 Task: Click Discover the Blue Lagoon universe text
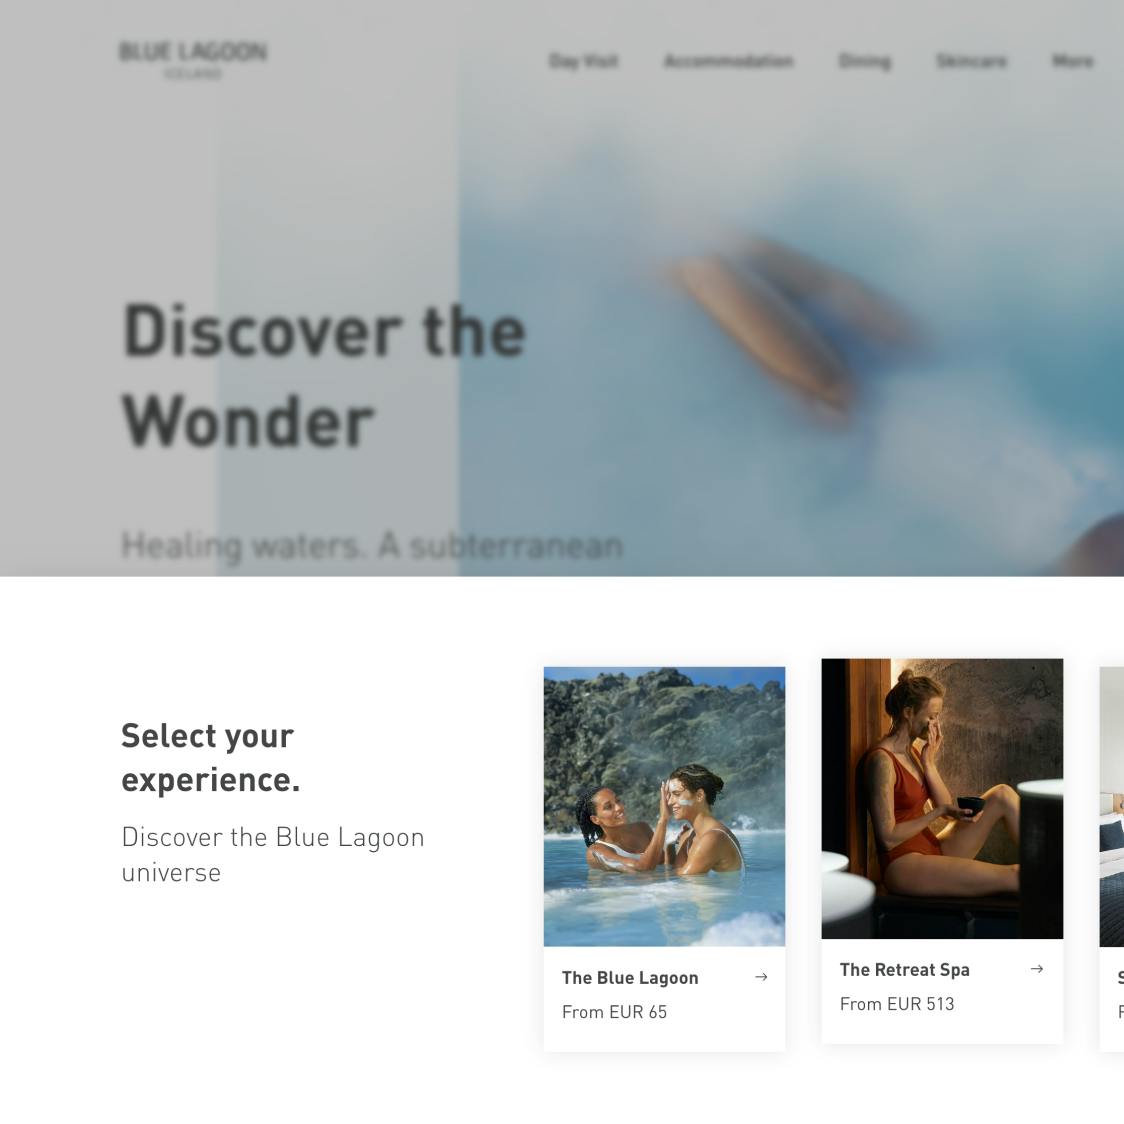coord(272,854)
